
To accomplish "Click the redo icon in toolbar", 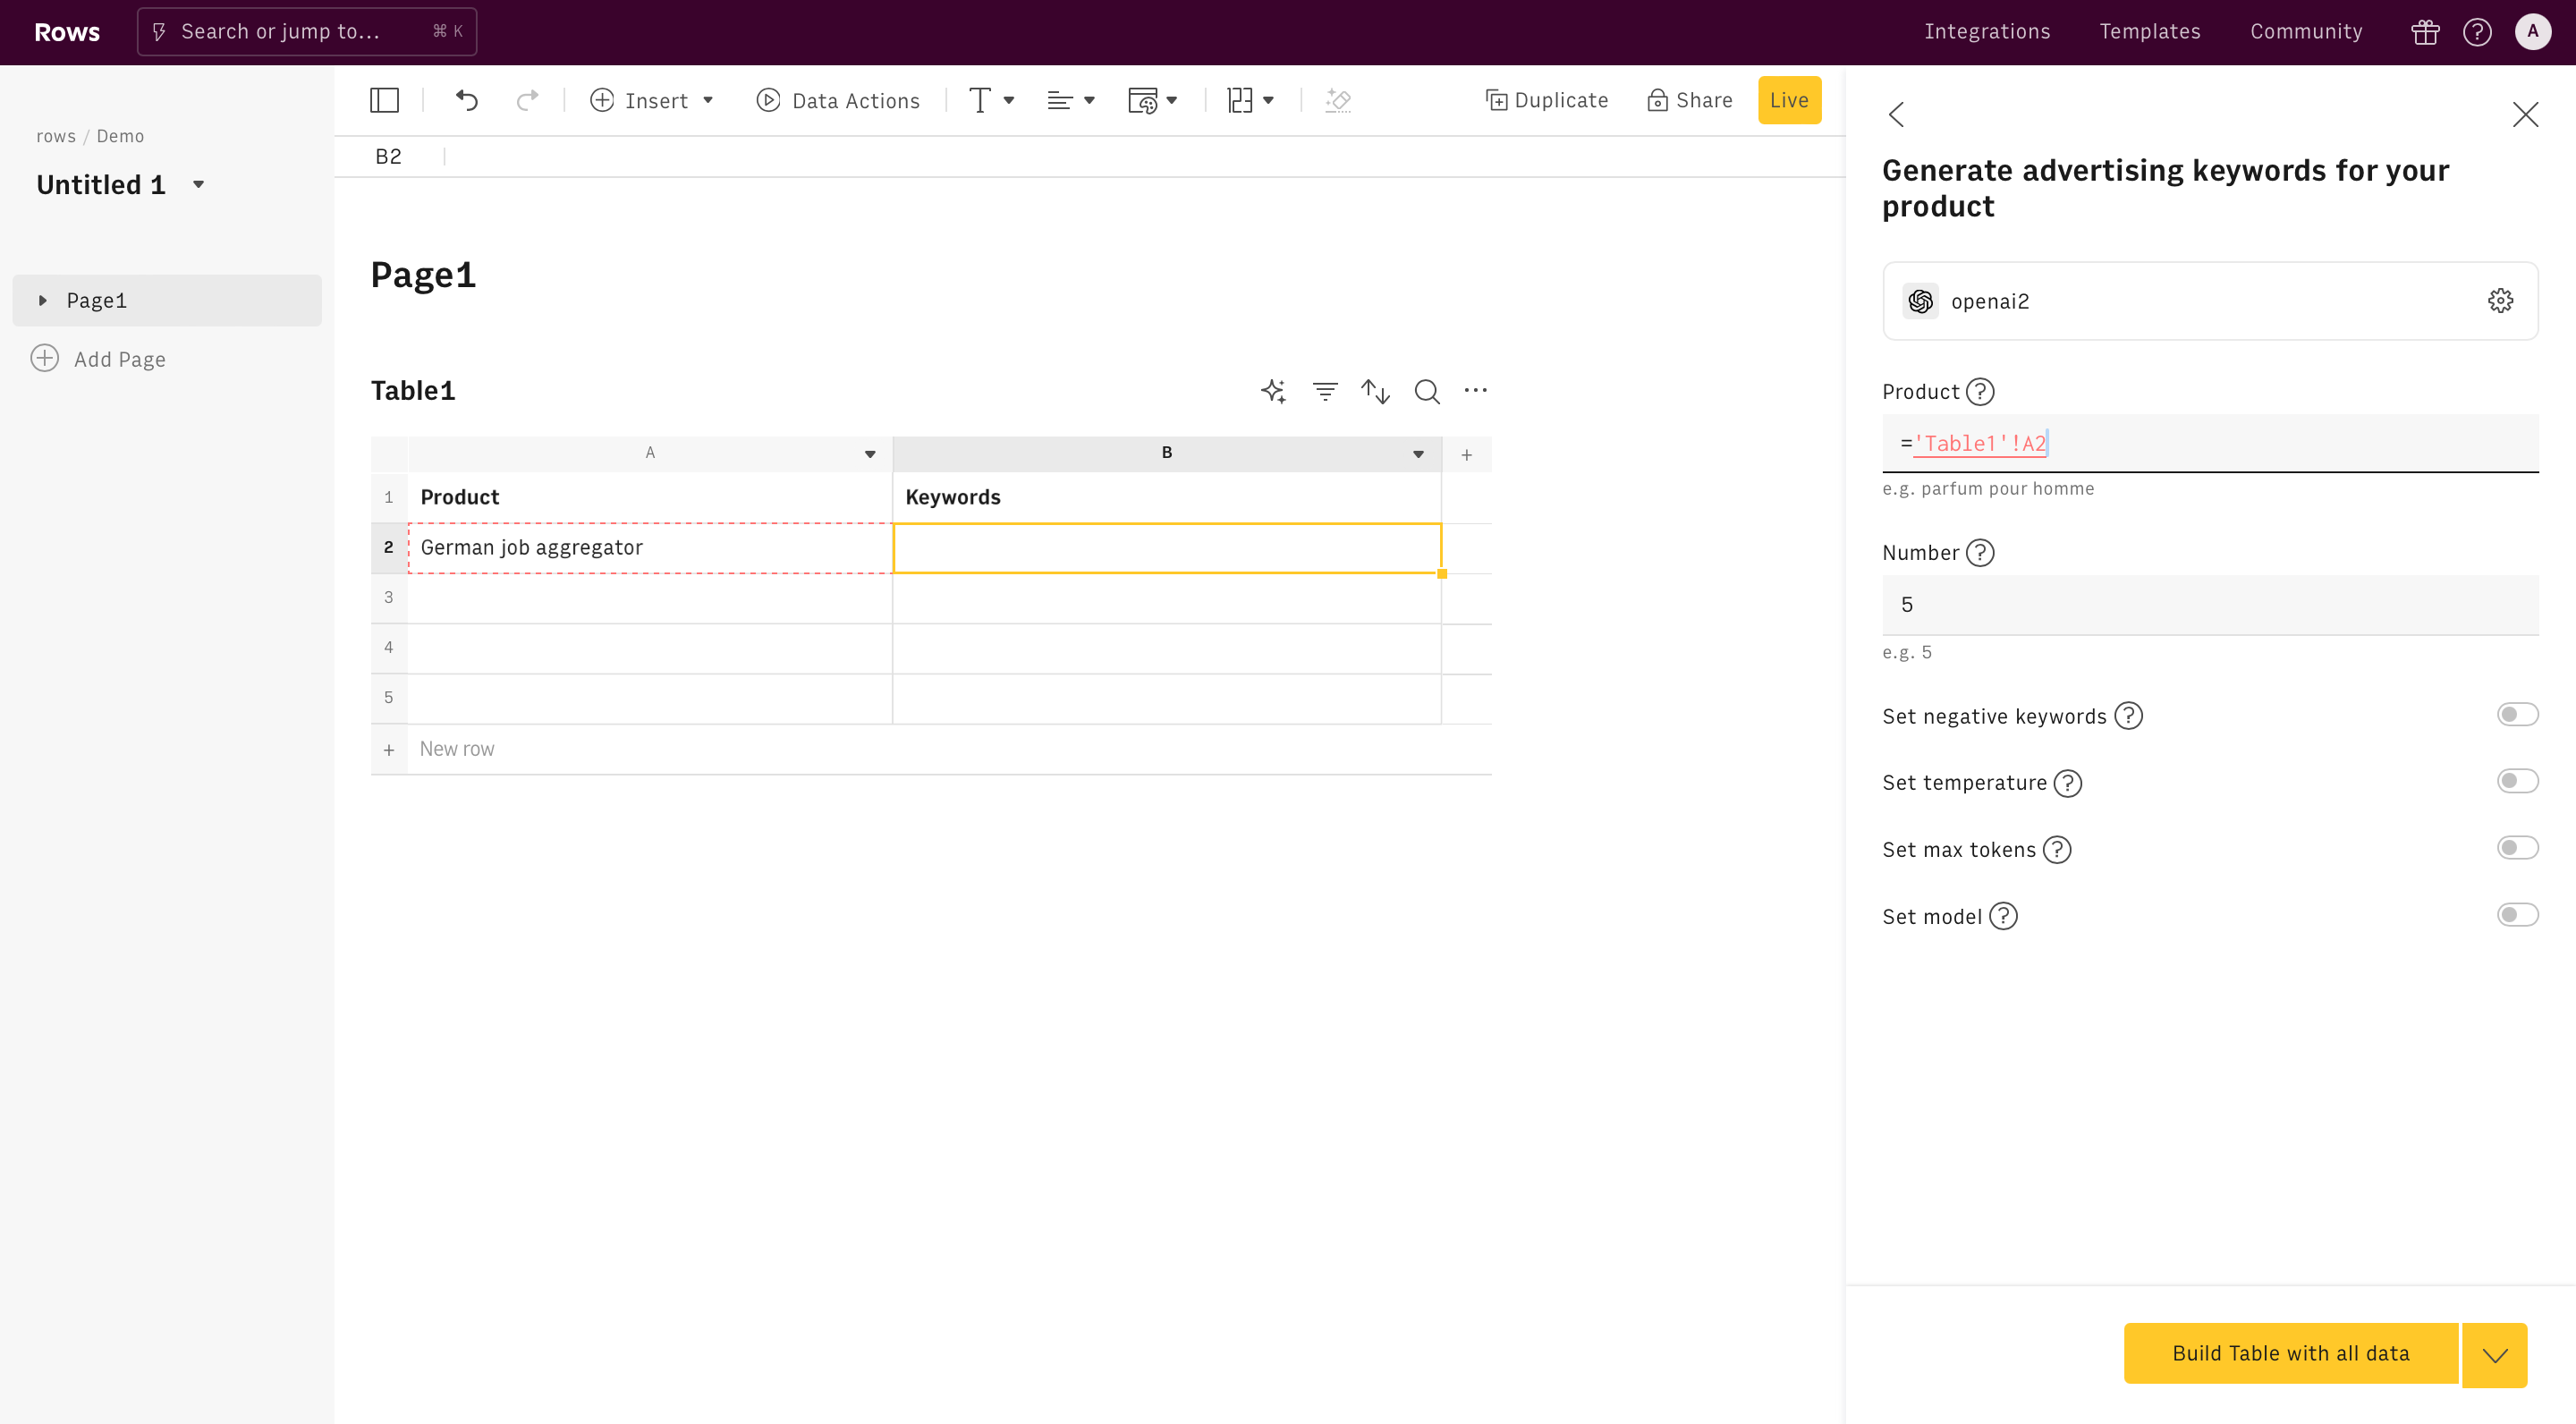I will coord(526,100).
